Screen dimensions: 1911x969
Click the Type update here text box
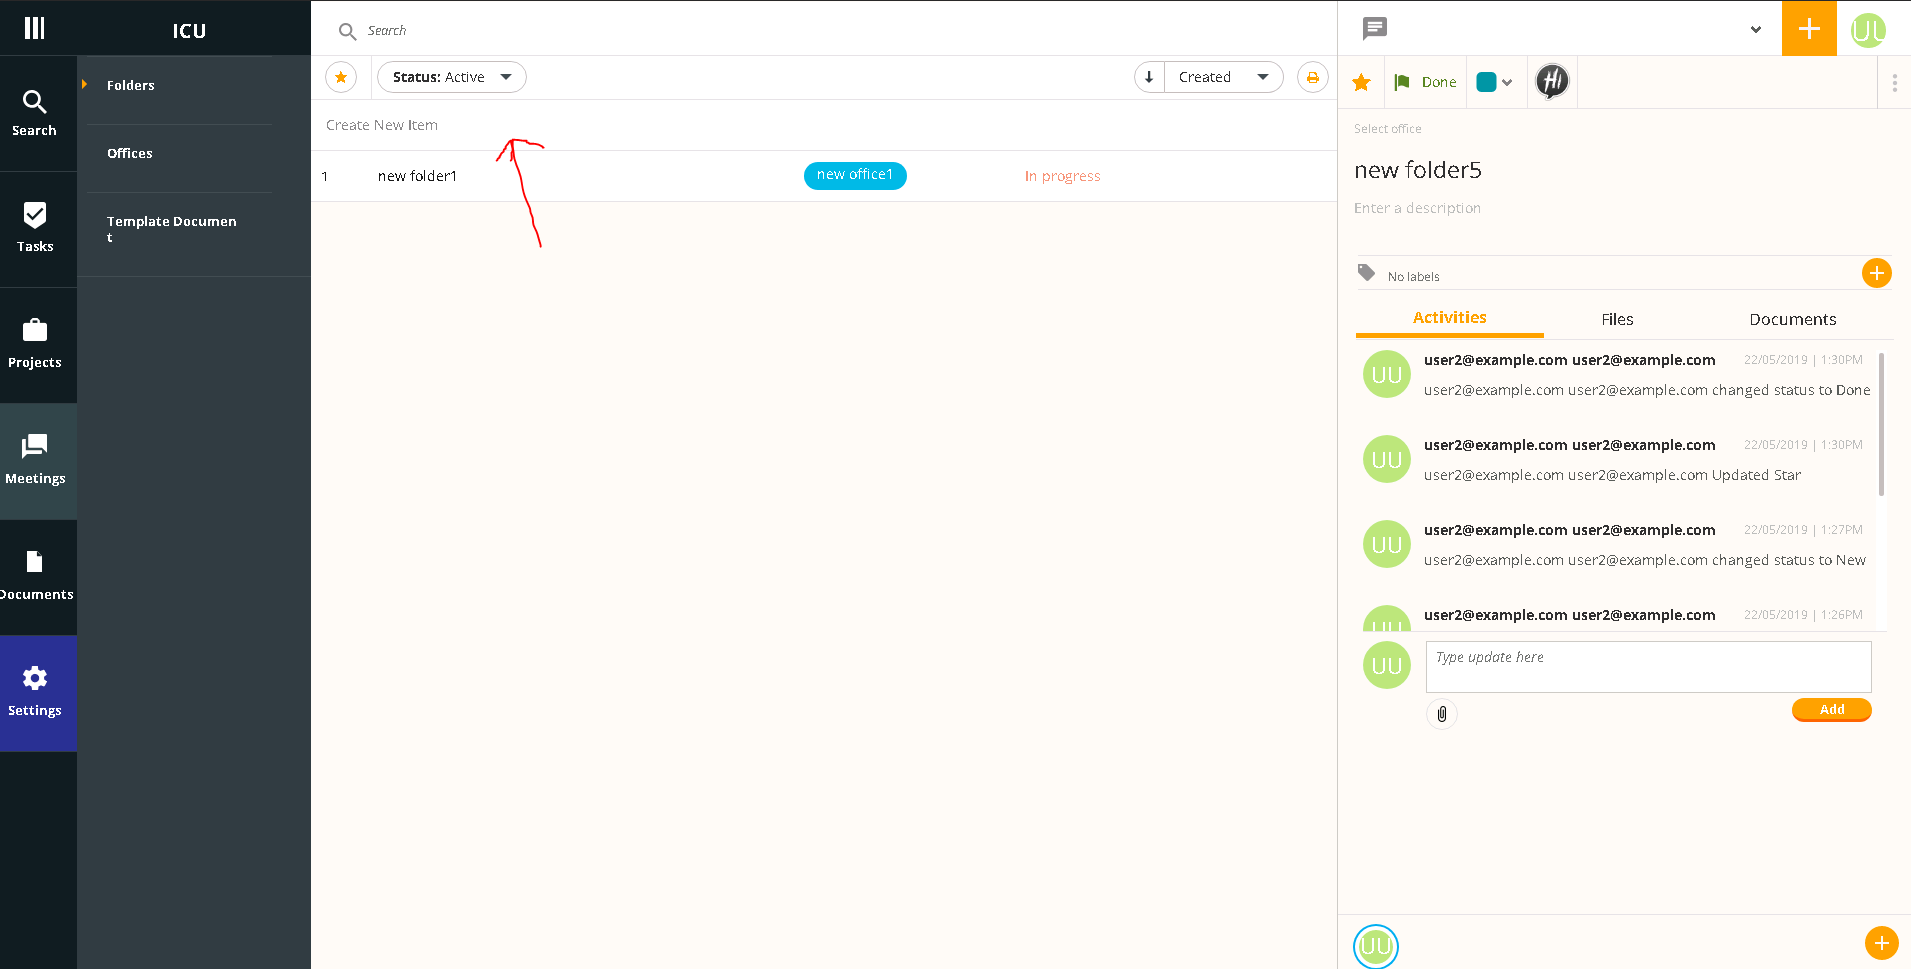pos(1648,667)
